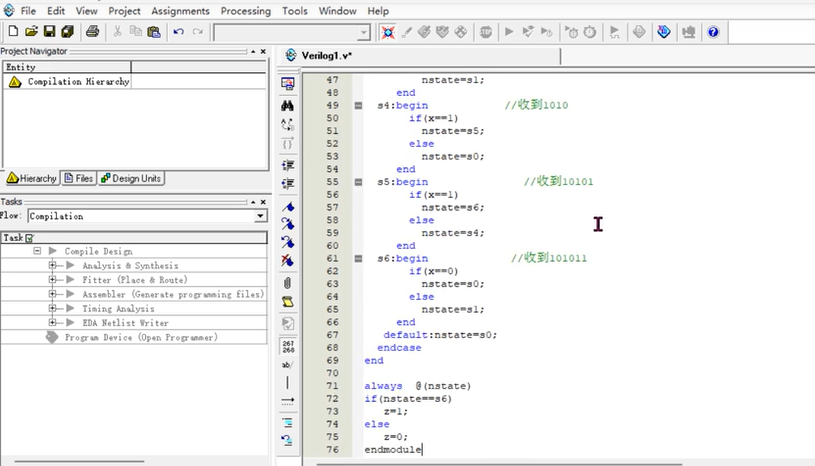
Task: Copy selection using toolbar icon
Action: pyautogui.click(x=136, y=32)
